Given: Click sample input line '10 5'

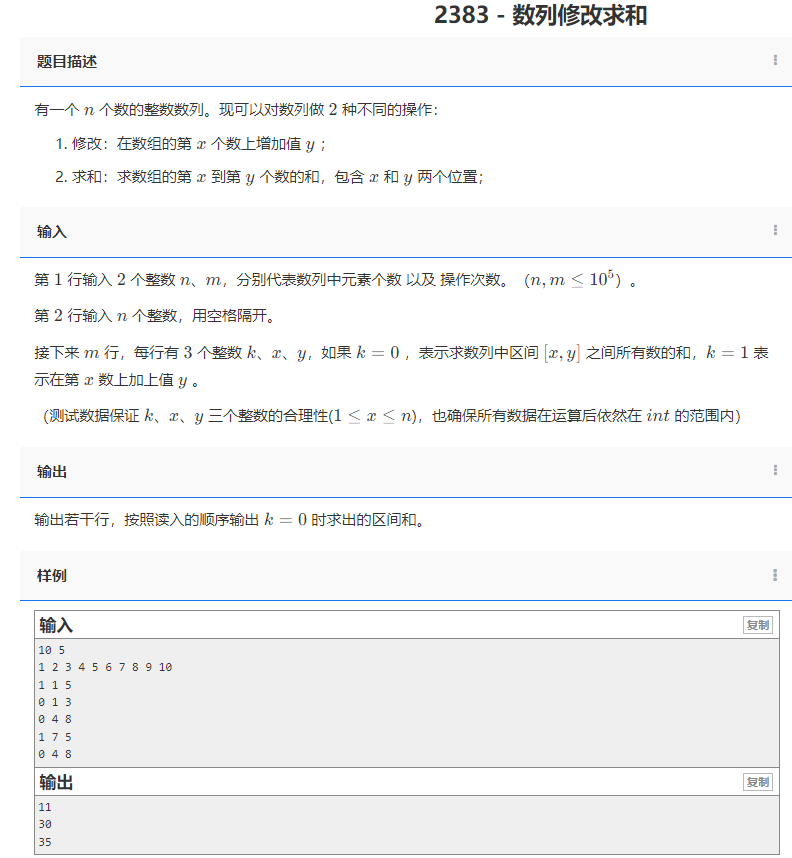Looking at the screenshot, I should point(51,650).
